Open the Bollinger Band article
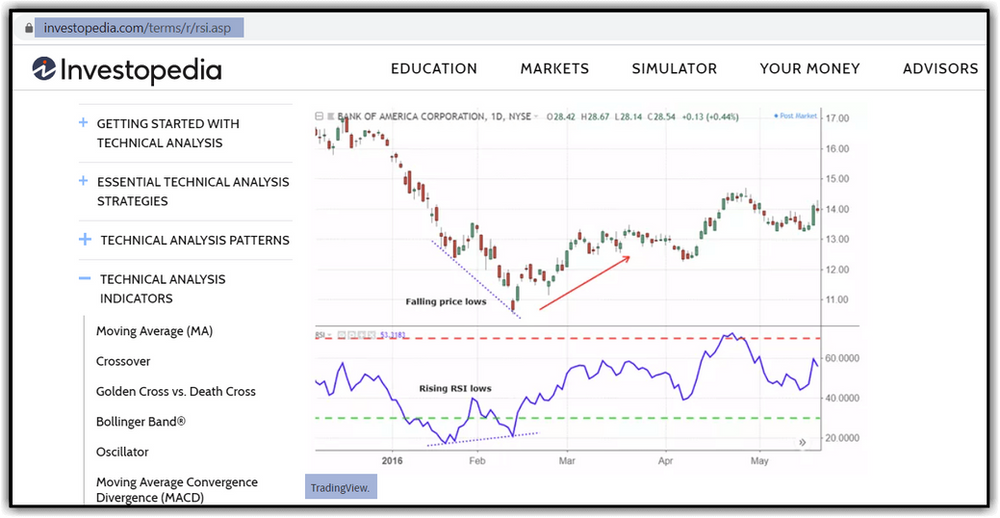Image resolution: width=1000 pixels, height=518 pixels. (141, 422)
